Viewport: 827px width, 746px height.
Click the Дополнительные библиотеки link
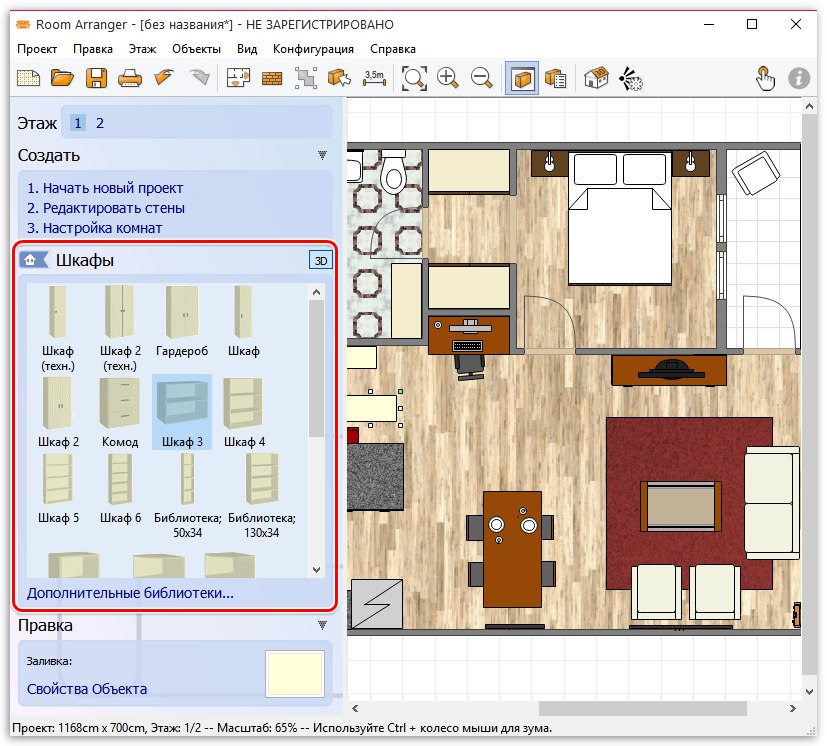click(x=130, y=593)
